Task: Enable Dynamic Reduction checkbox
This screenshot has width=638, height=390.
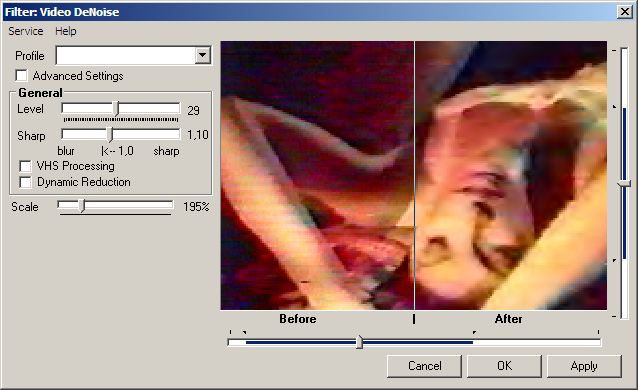Action: tap(25, 182)
